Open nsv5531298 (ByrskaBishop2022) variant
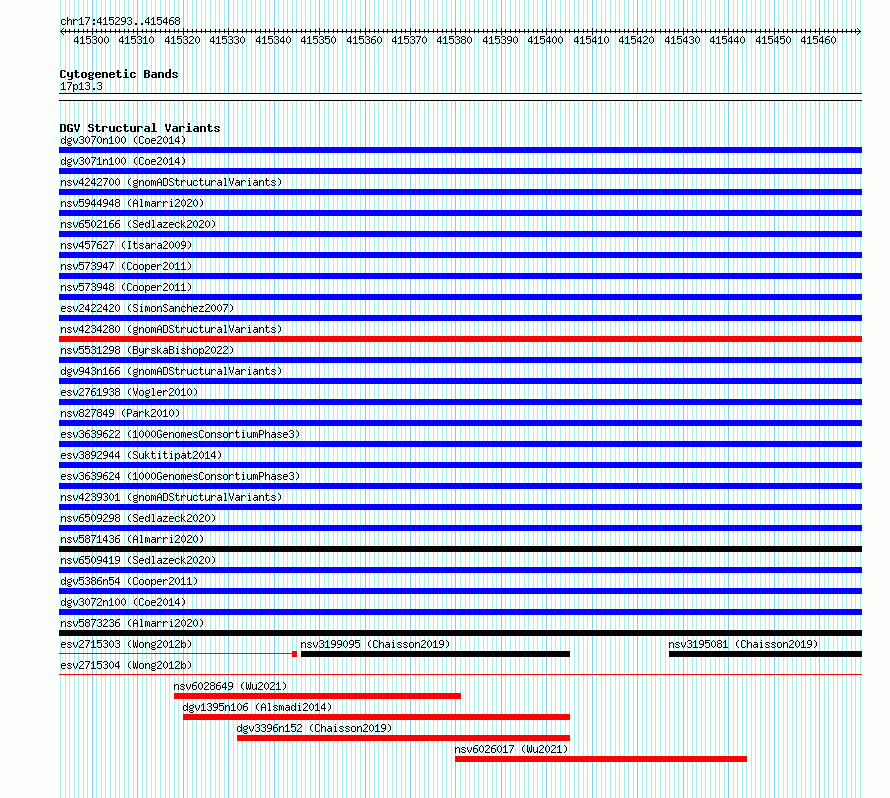Viewport: 890px width, 798px height. coord(147,350)
